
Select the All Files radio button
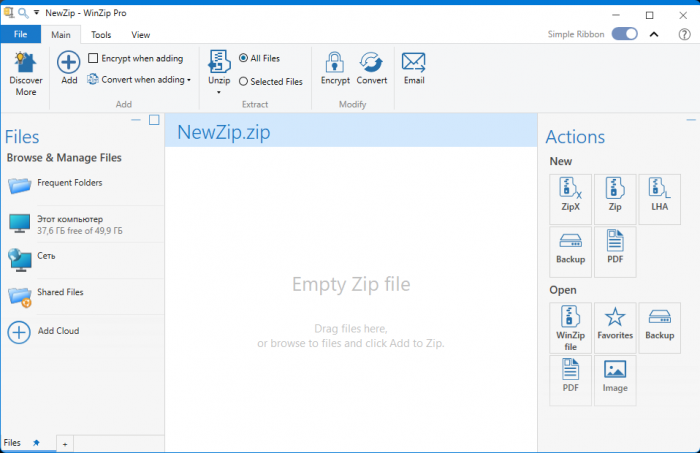coord(243,59)
